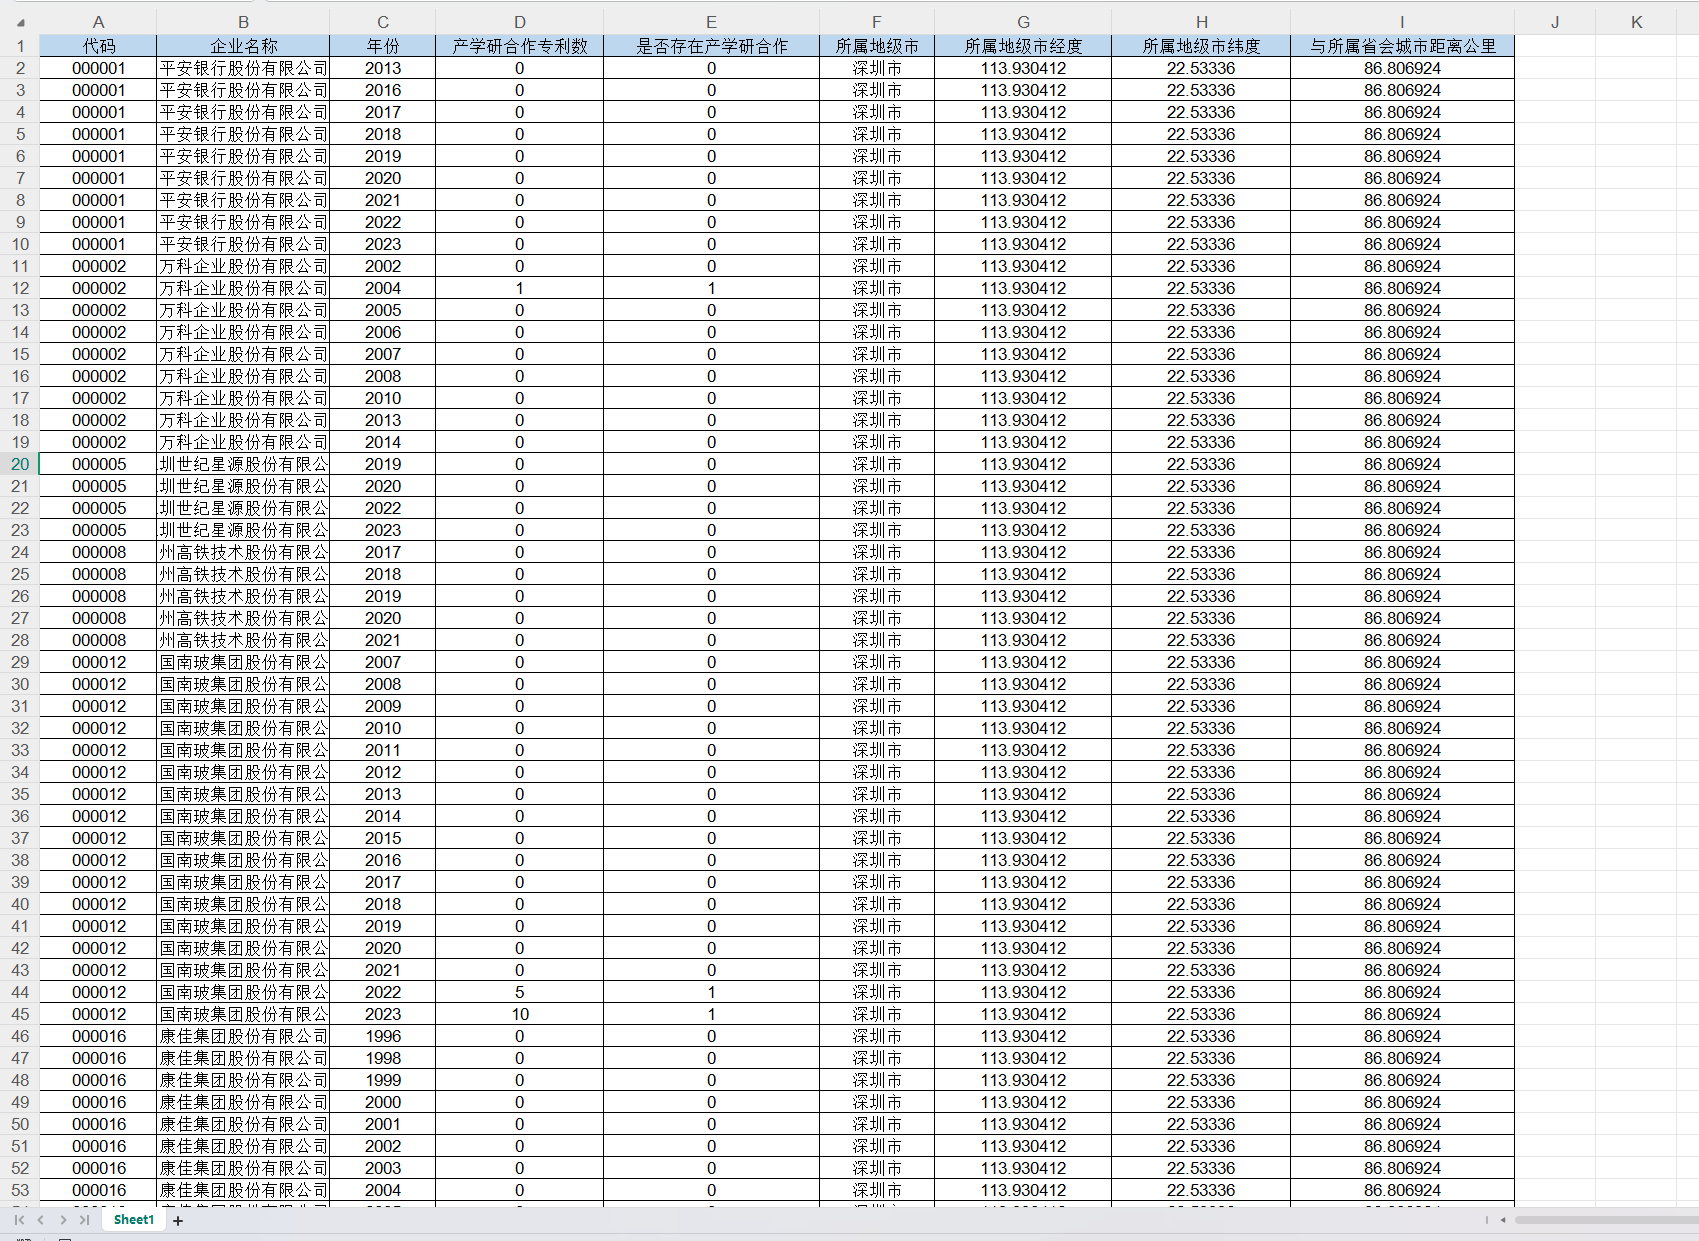Click the 与所属省会城市距离公里 header cell
1699x1241 pixels.
pos(1403,46)
